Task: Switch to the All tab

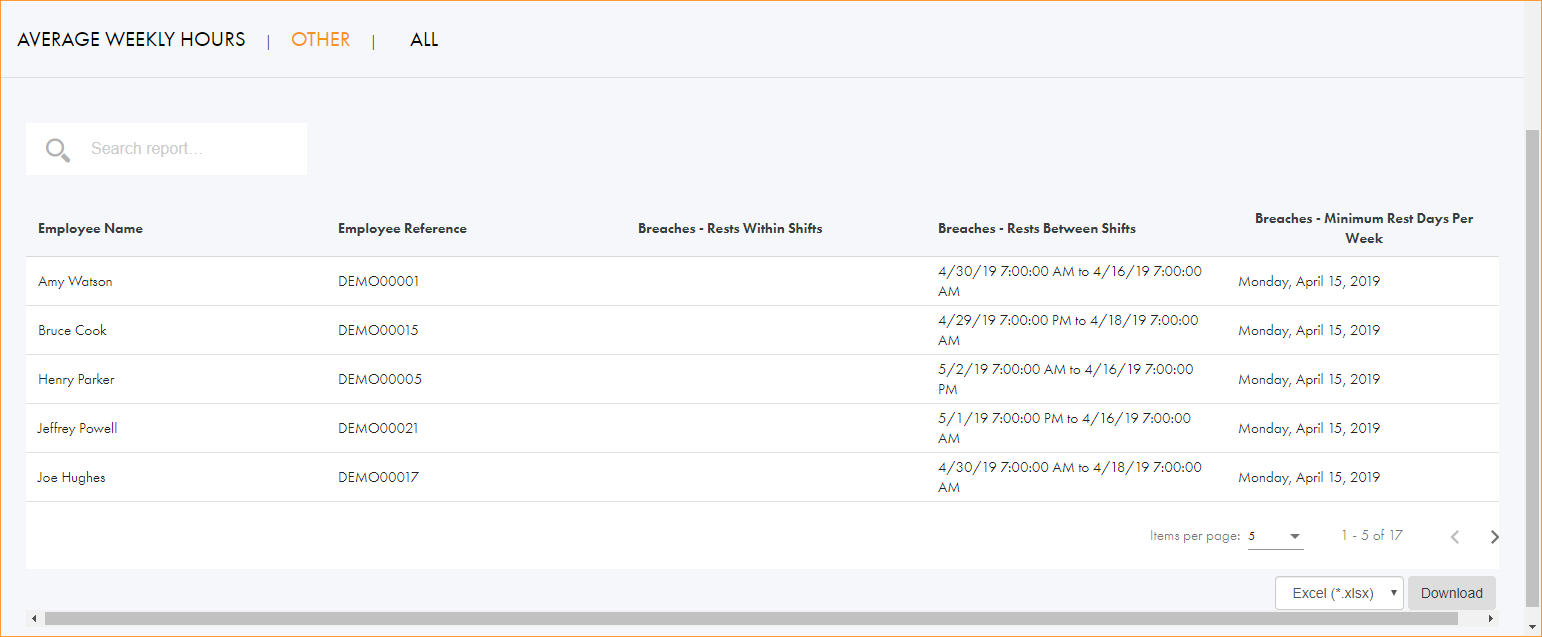Action: 424,40
